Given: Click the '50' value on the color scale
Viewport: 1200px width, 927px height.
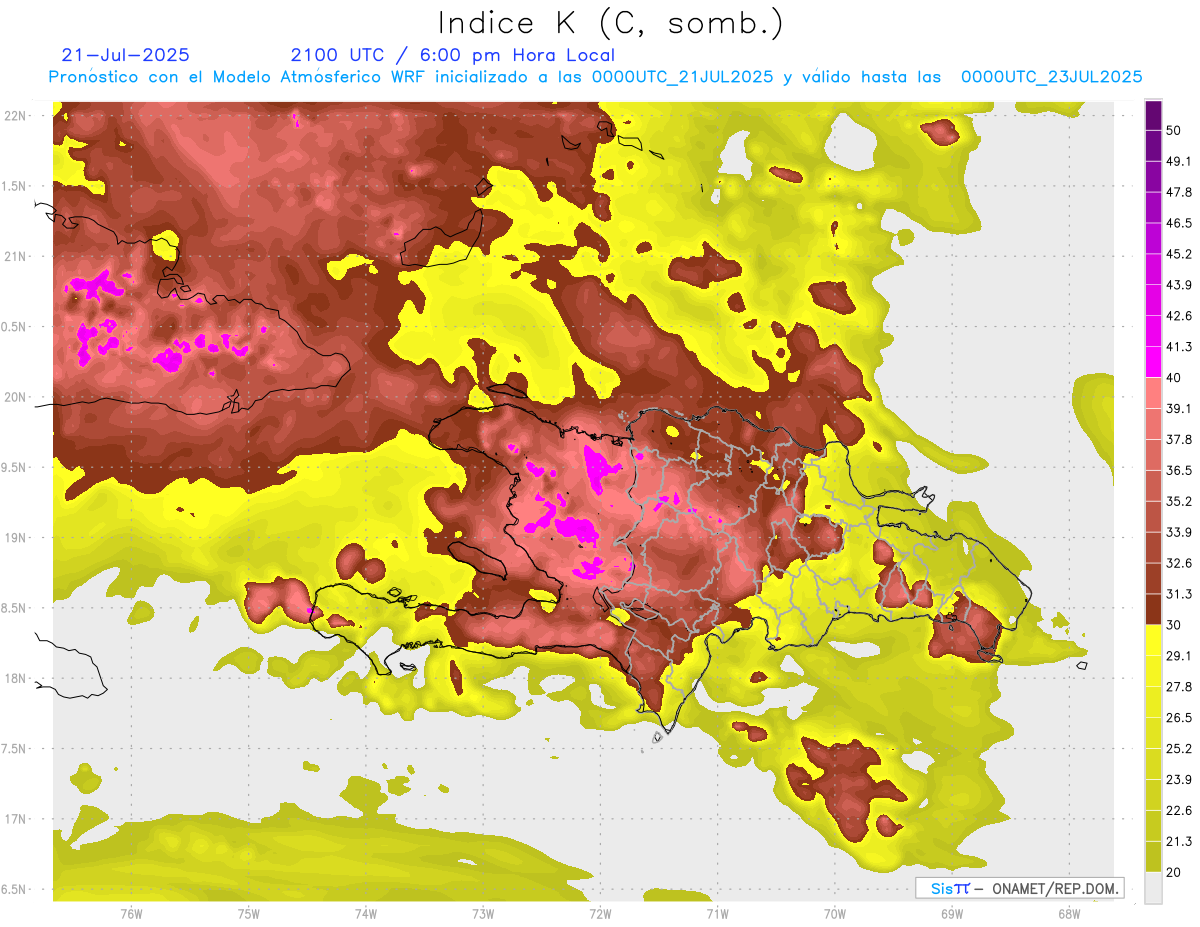Looking at the screenshot, I should click(1175, 131).
